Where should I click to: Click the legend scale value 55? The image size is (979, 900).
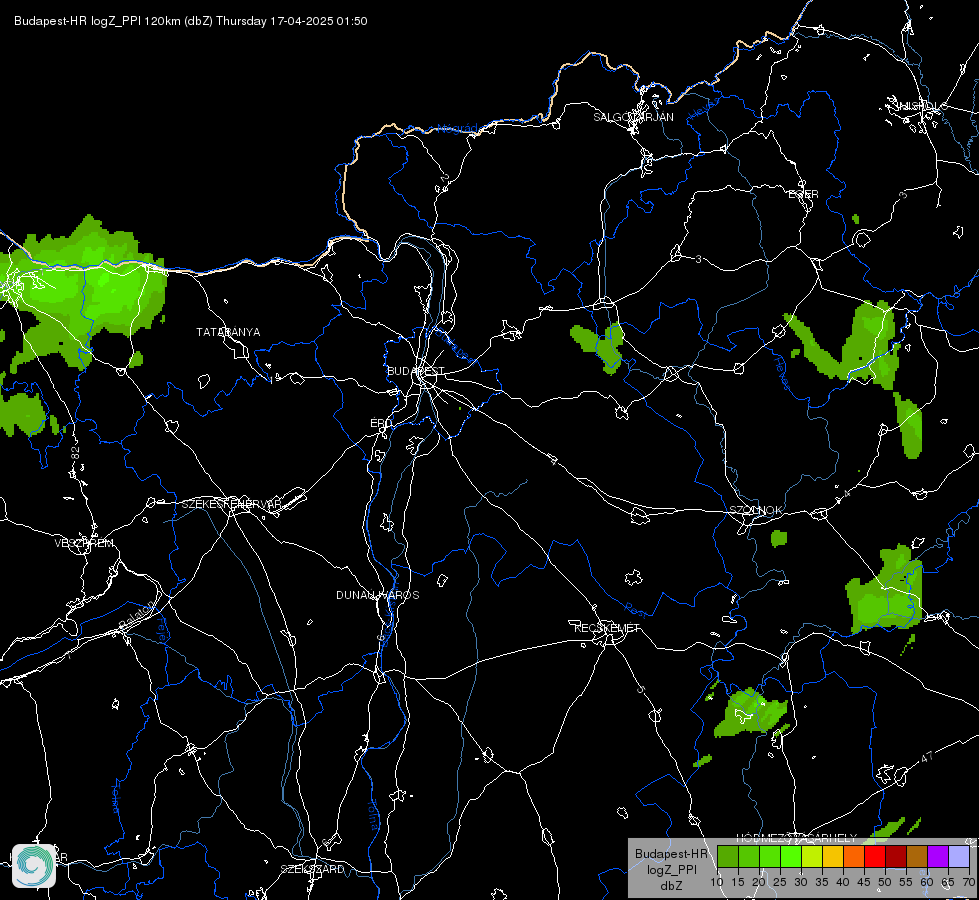tap(905, 882)
